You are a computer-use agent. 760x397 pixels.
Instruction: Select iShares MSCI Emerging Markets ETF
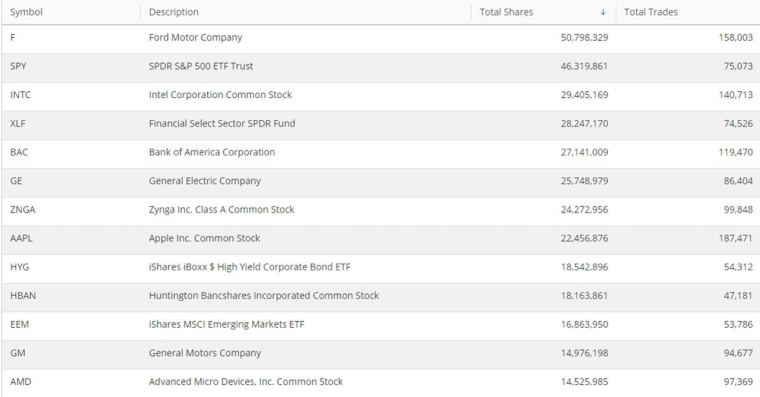226,324
